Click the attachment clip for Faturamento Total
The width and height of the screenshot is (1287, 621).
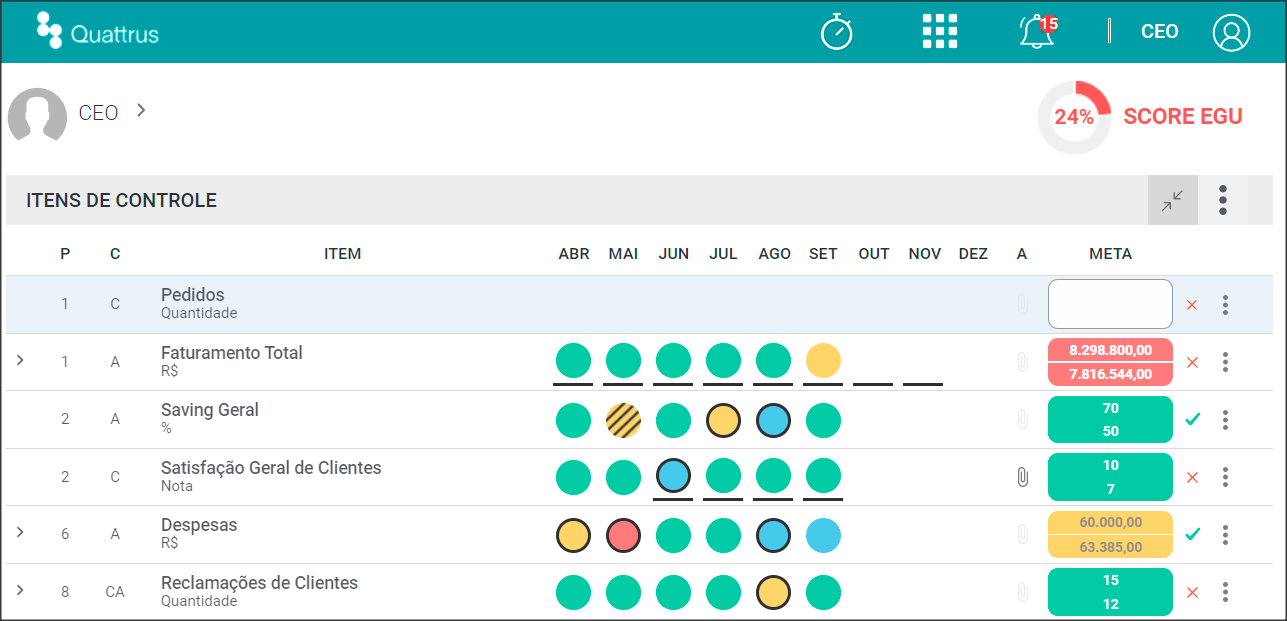1022,362
